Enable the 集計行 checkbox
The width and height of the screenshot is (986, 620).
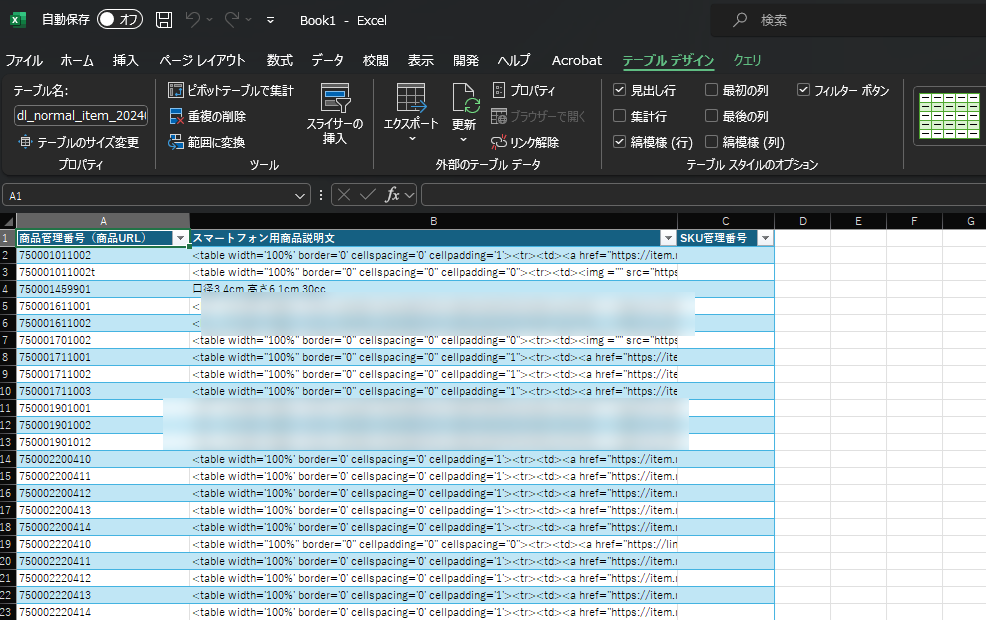pos(619,116)
